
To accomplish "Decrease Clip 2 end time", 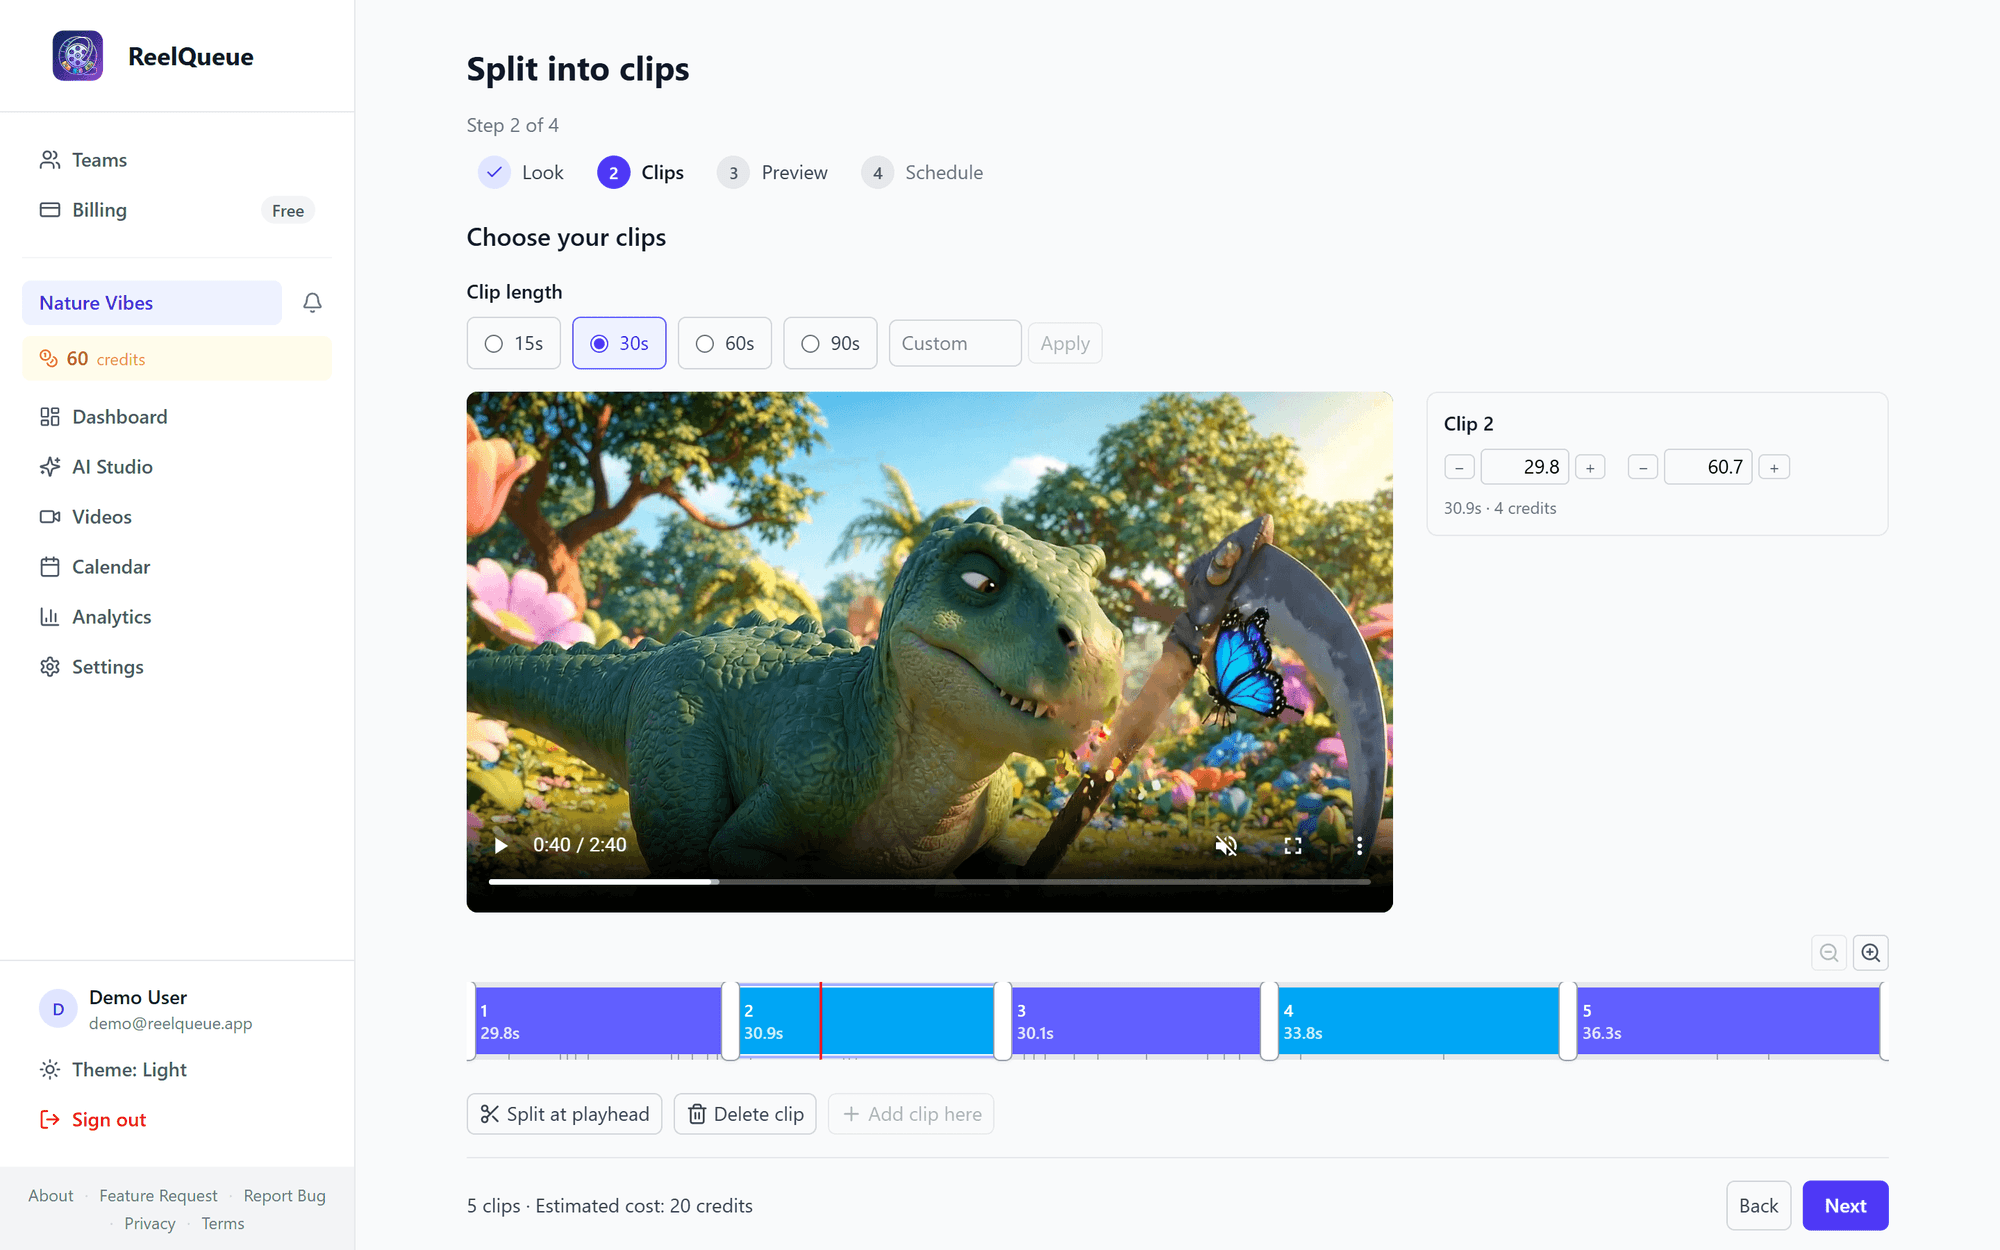I will coord(1643,467).
